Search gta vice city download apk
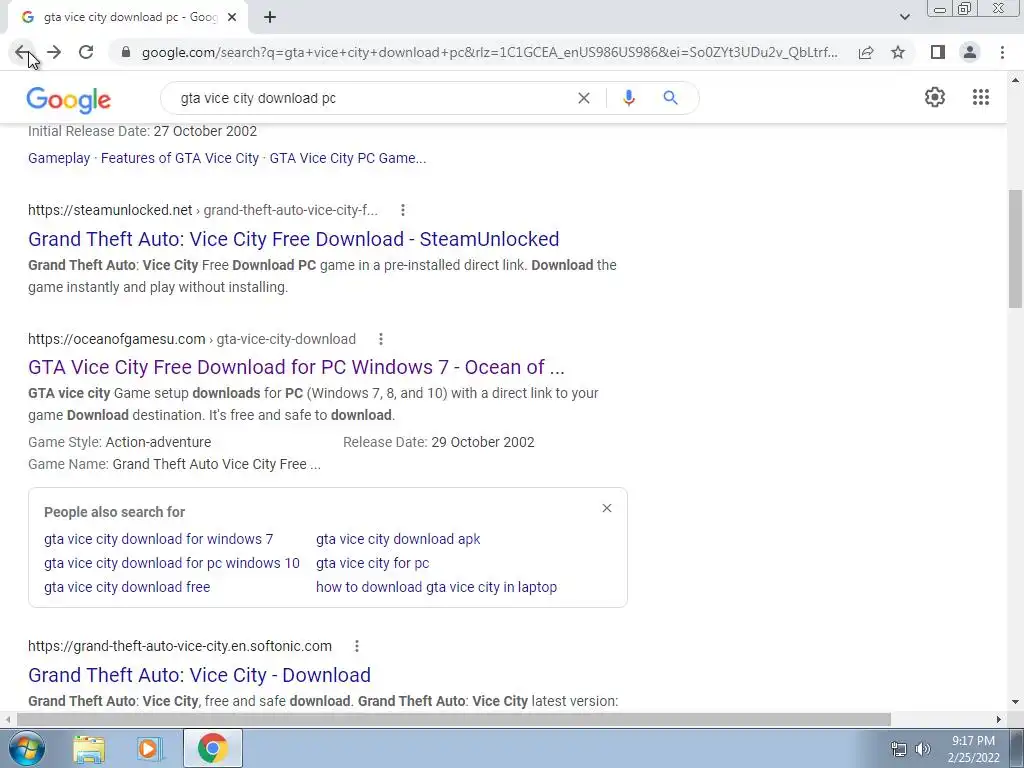The width and height of the screenshot is (1024, 768). click(398, 539)
